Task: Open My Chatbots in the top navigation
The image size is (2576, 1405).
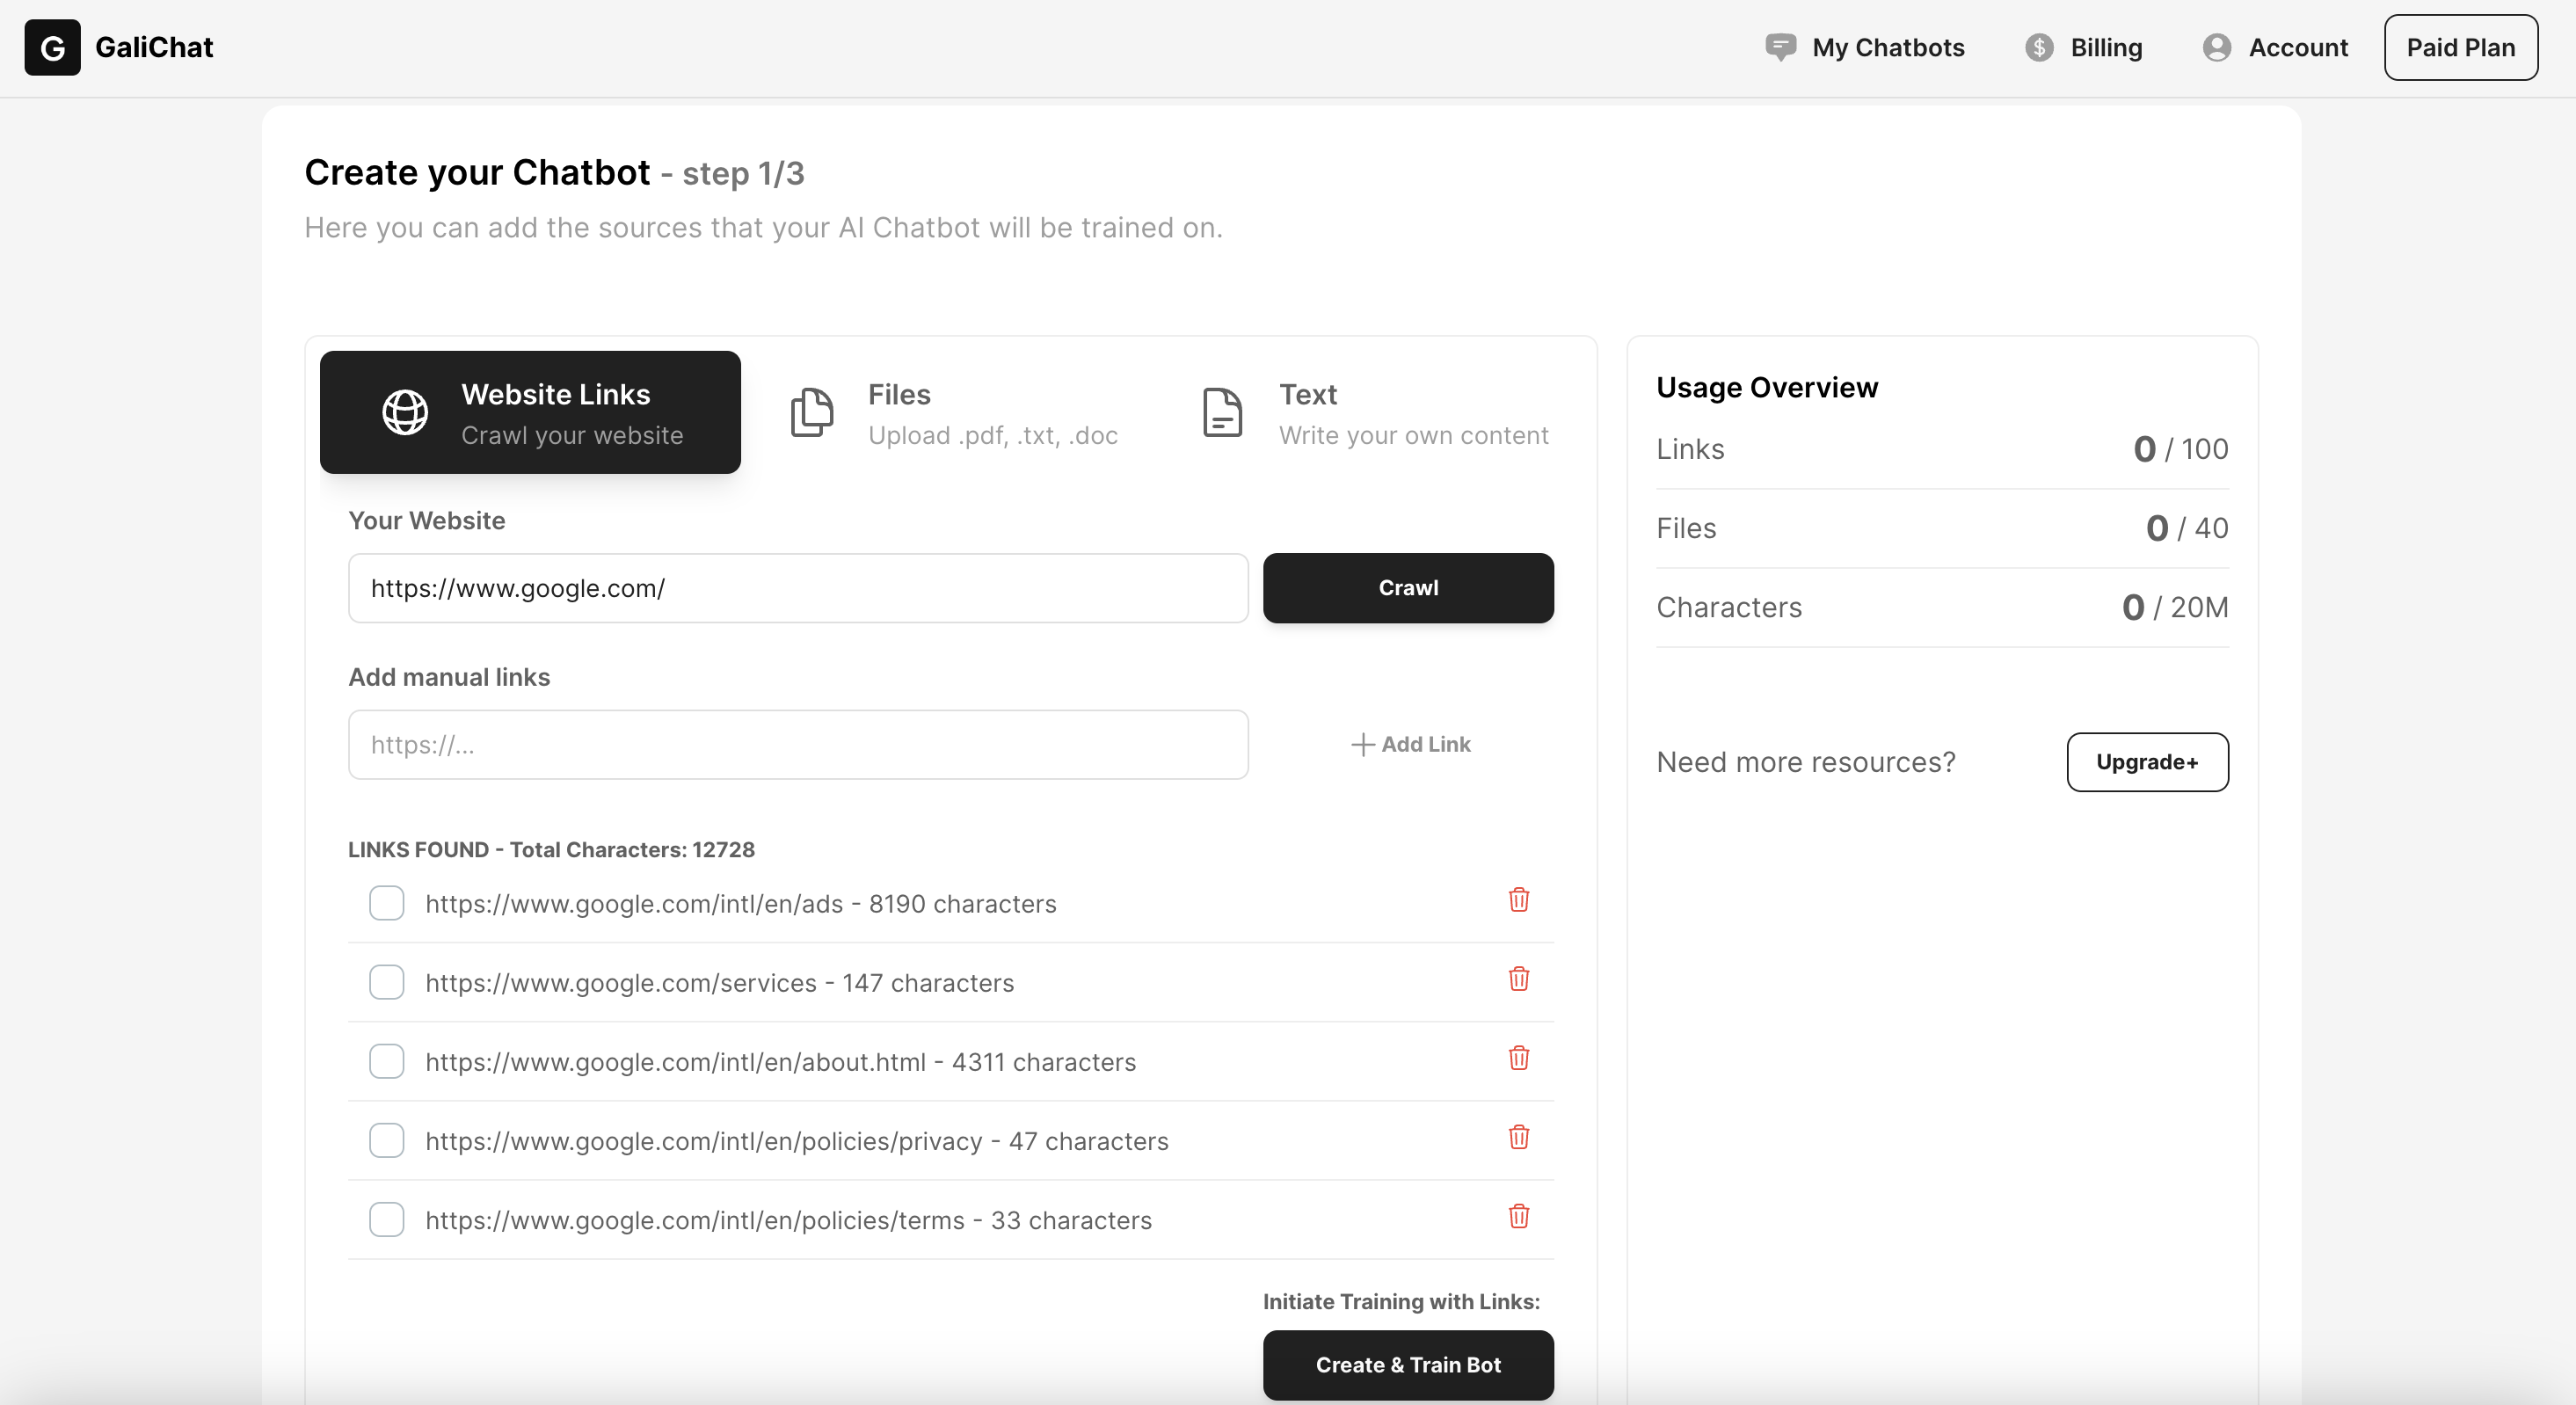Action: coord(1865,47)
